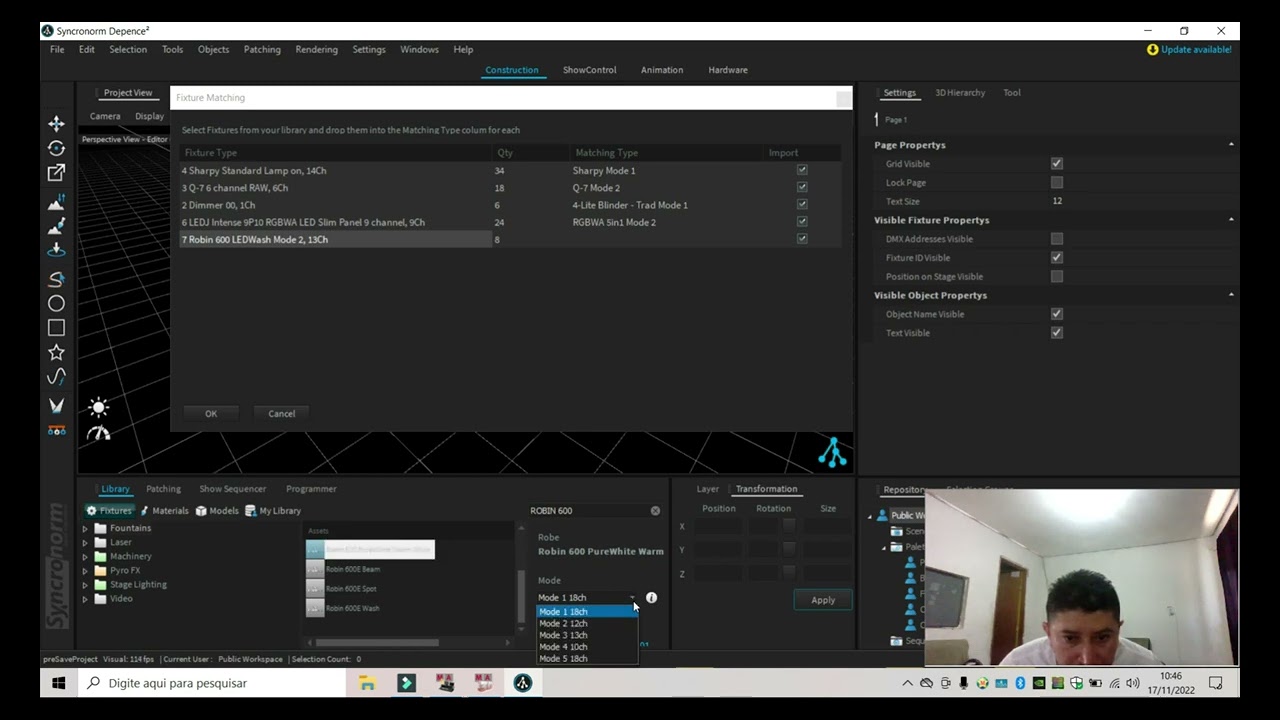
Task: Click Cancel in Fixture Matching dialog
Action: pos(282,413)
